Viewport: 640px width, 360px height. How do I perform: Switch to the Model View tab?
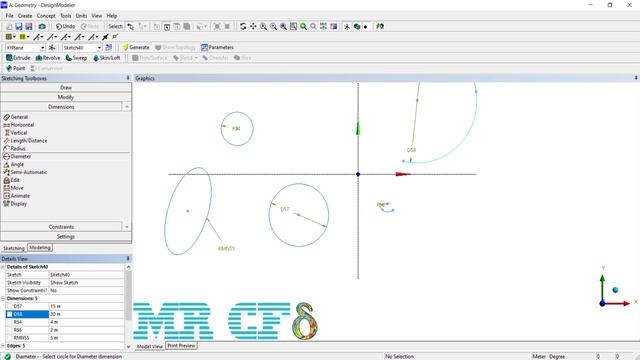pos(149,347)
